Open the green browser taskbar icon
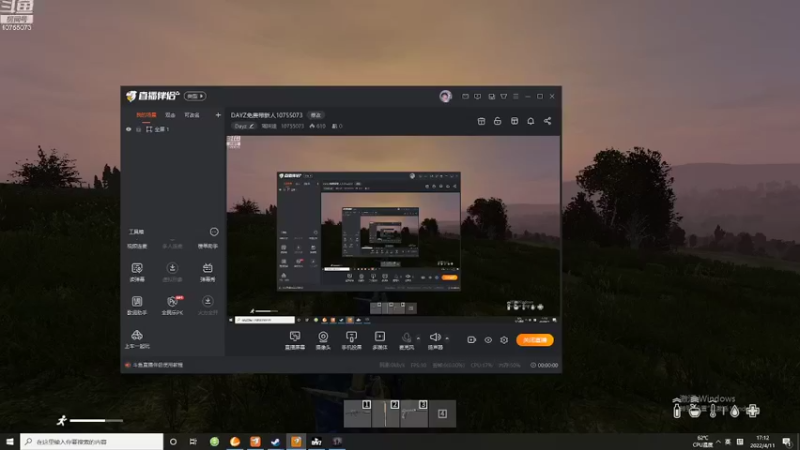Screen dimensions: 800x450 [x=214, y=441]
